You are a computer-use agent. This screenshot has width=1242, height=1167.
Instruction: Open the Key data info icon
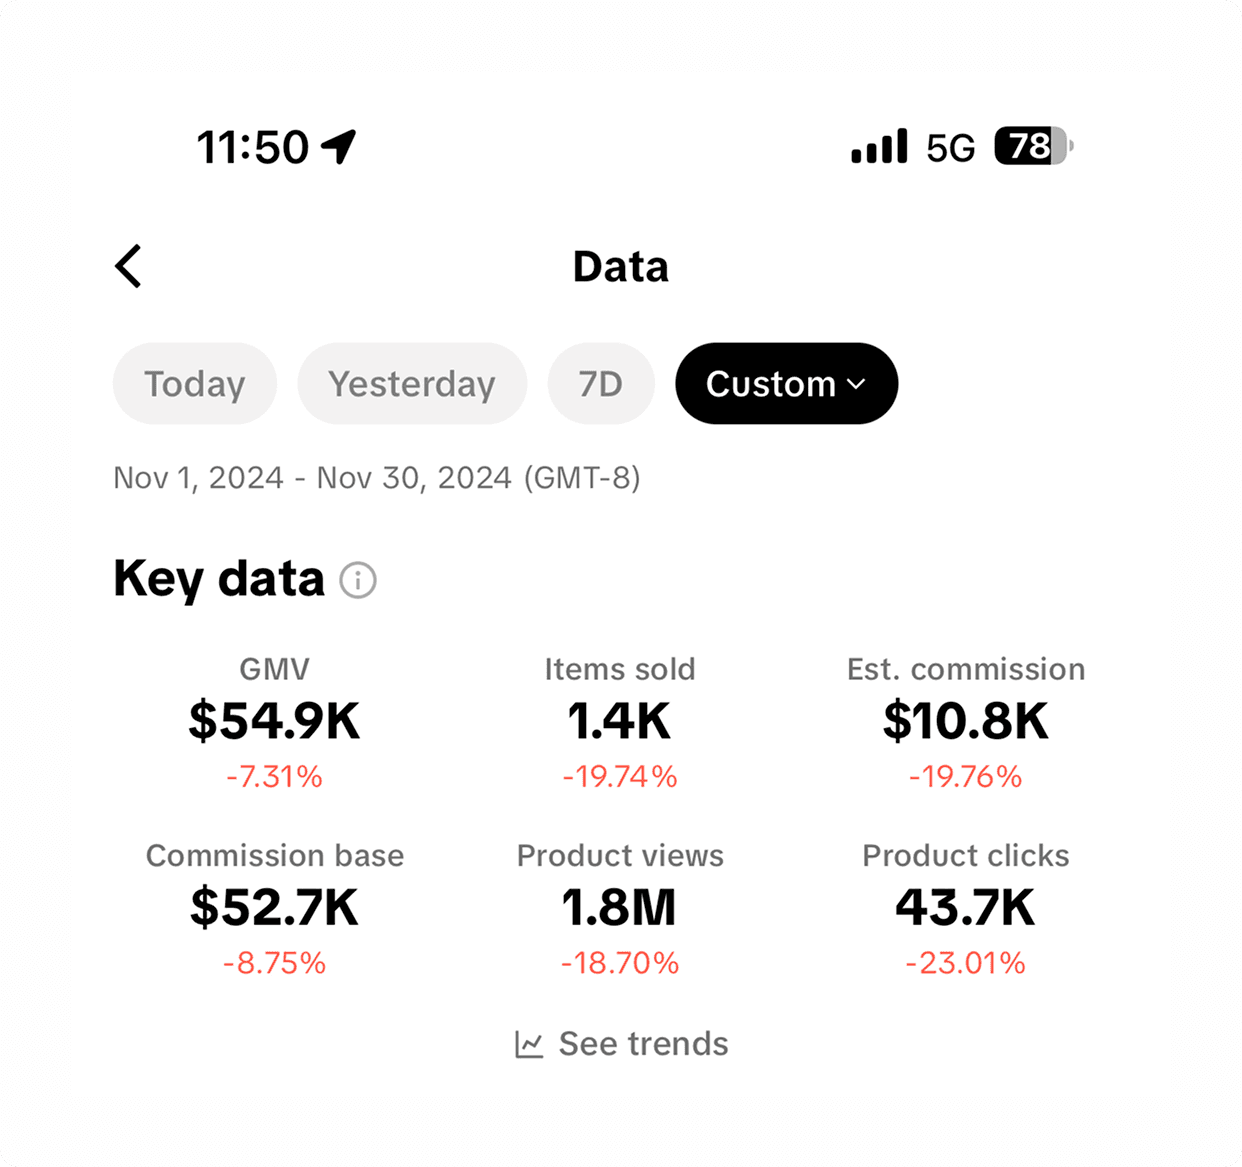click(x=358, y=580)
